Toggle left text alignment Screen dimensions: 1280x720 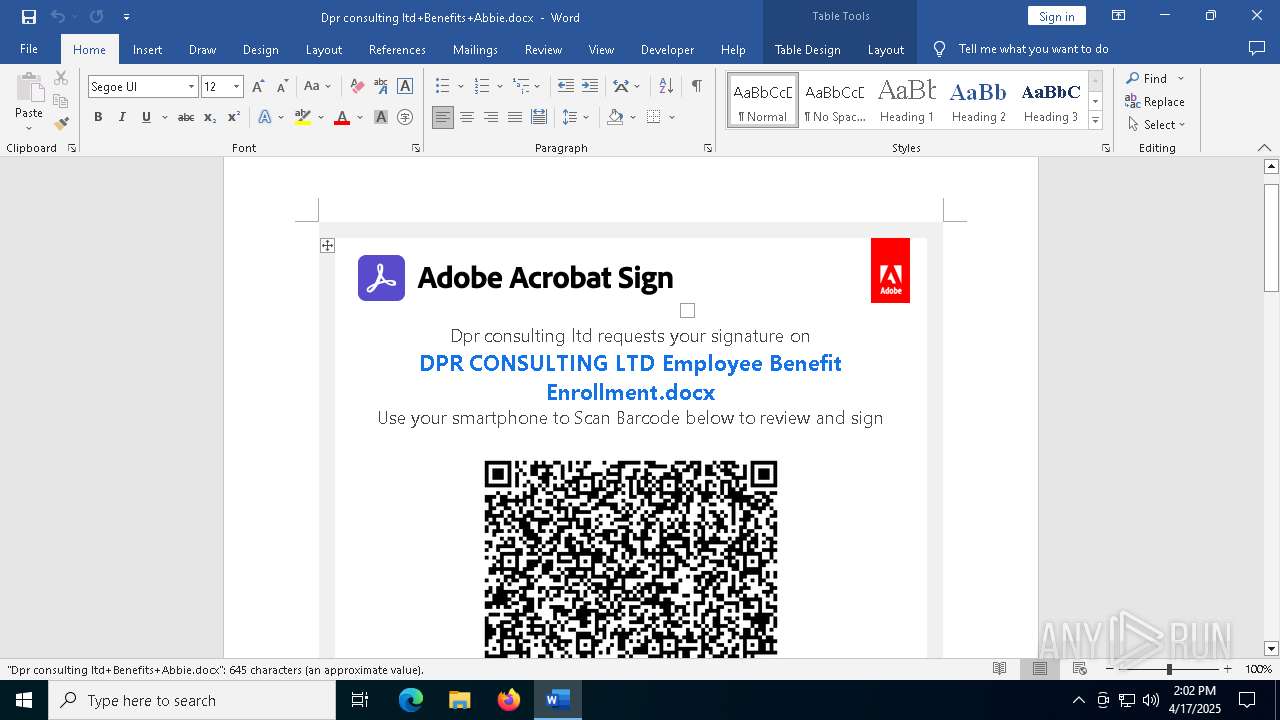click(442, 117)
